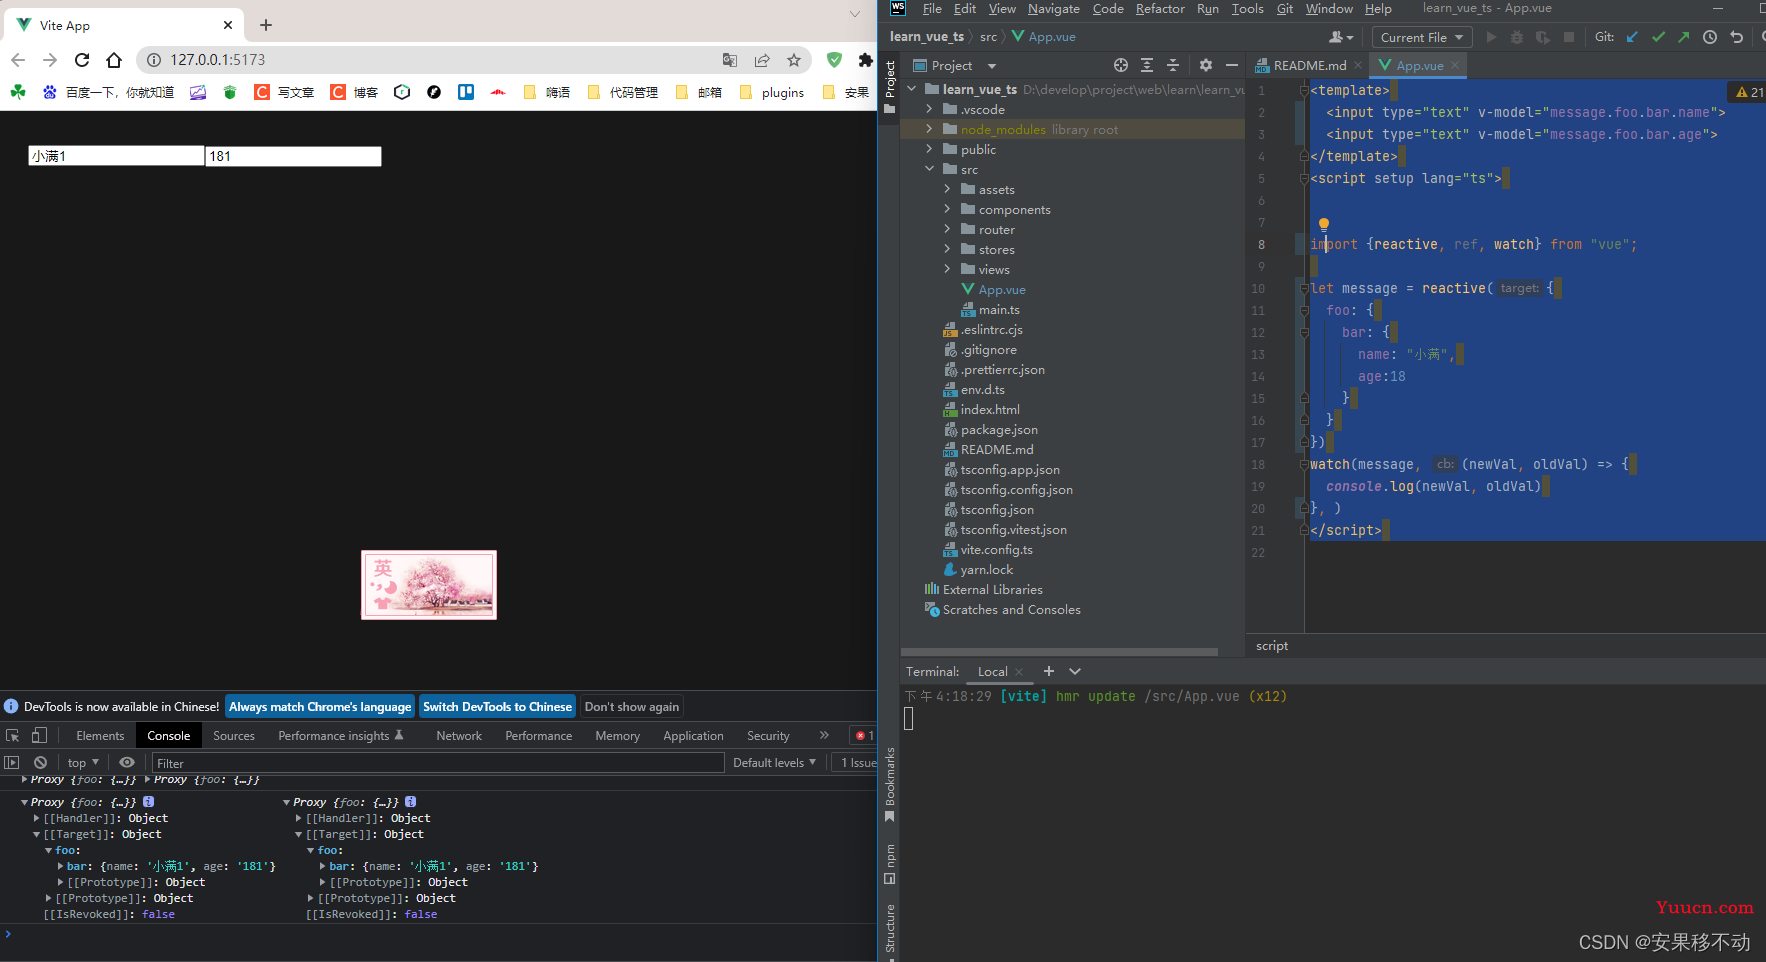The image size is (1766, 962).
Task: Open live expression eye icon in console
Action: (127, 762)
